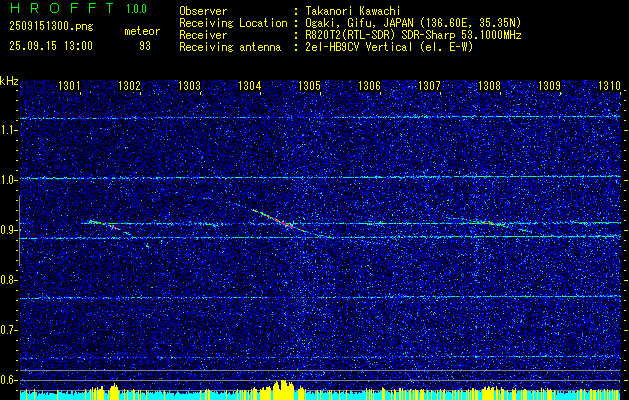The width and height of the screenshot is (629, 400).
Task: Click frequency label 1.0
Action: [7, 180]
